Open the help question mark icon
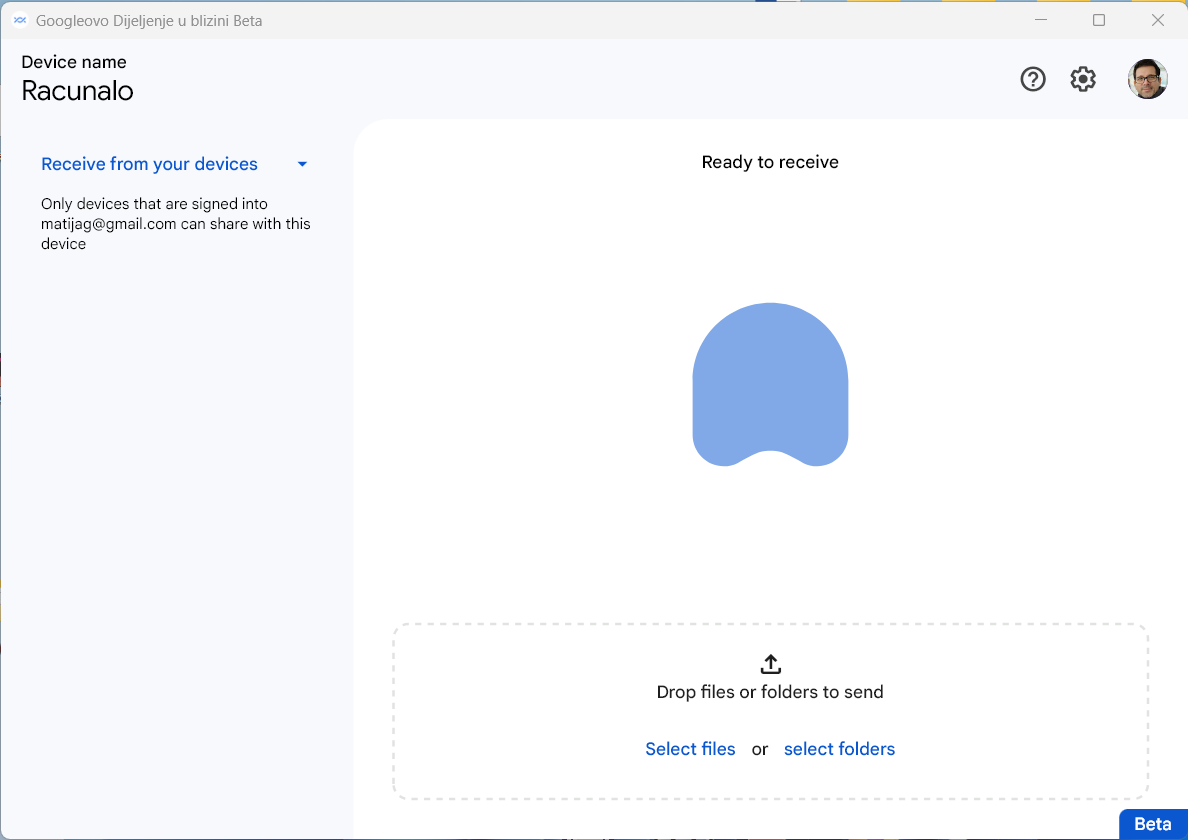Image resolution: width=1188 pixels, height=840 pixels. click(x=1033, y=79)
